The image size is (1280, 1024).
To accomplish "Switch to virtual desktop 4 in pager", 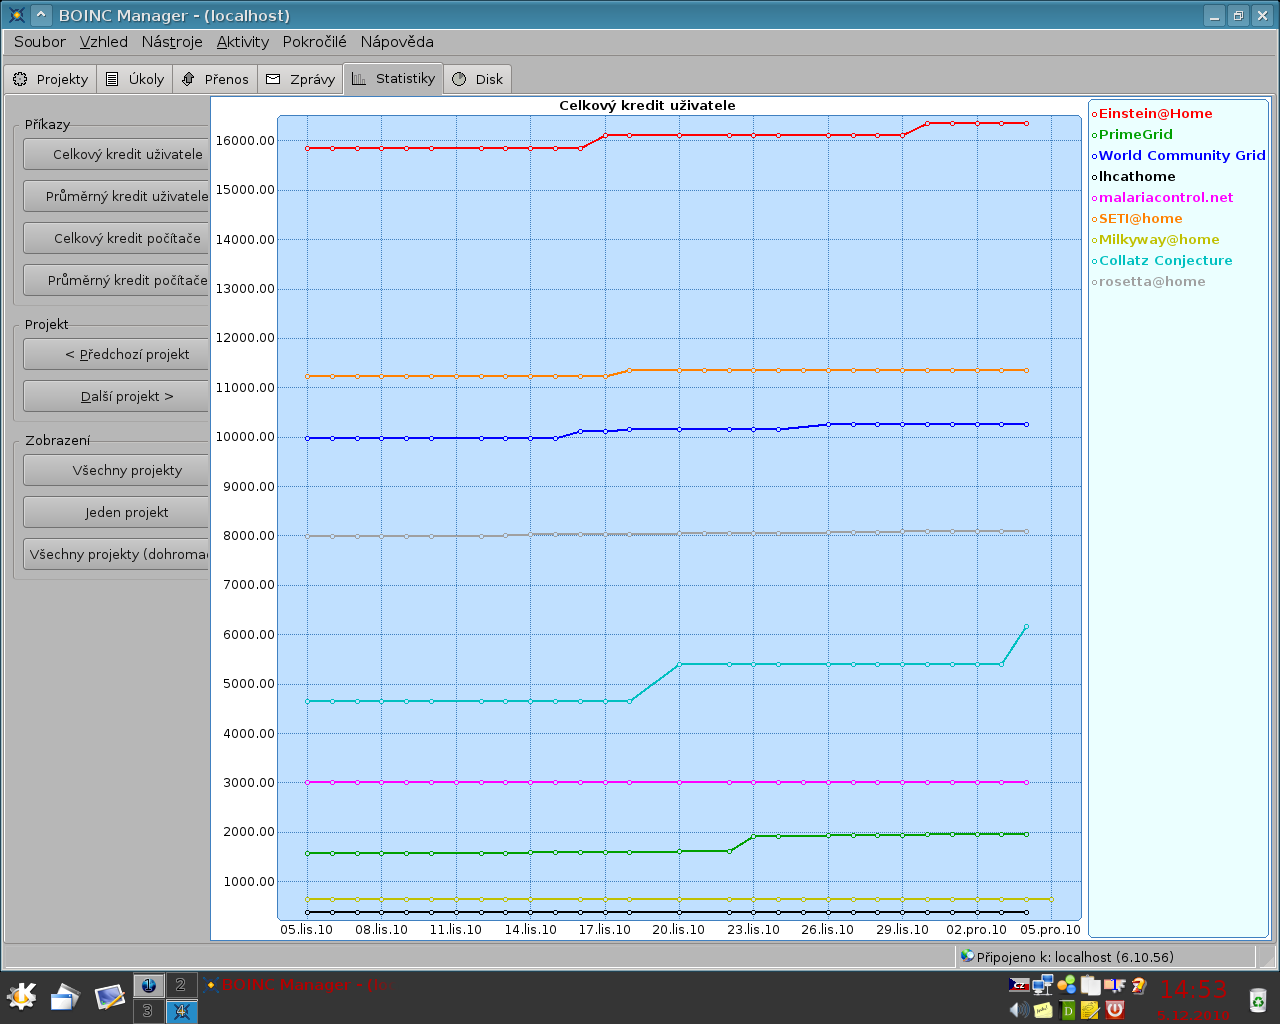I will coord(181,1011).
